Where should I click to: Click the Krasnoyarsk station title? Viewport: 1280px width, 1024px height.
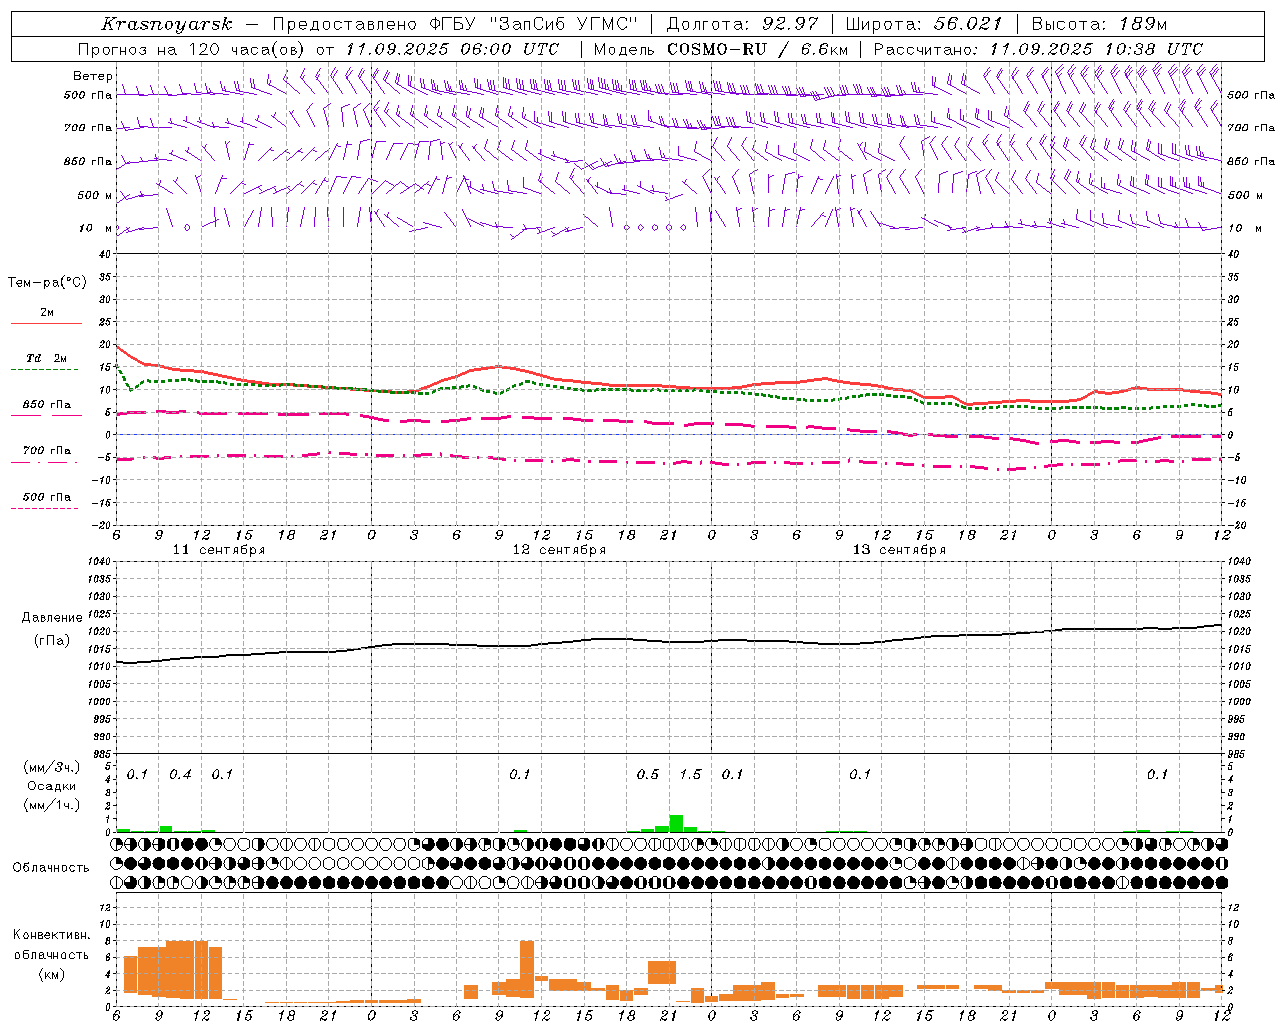click(x=167, y=23)
